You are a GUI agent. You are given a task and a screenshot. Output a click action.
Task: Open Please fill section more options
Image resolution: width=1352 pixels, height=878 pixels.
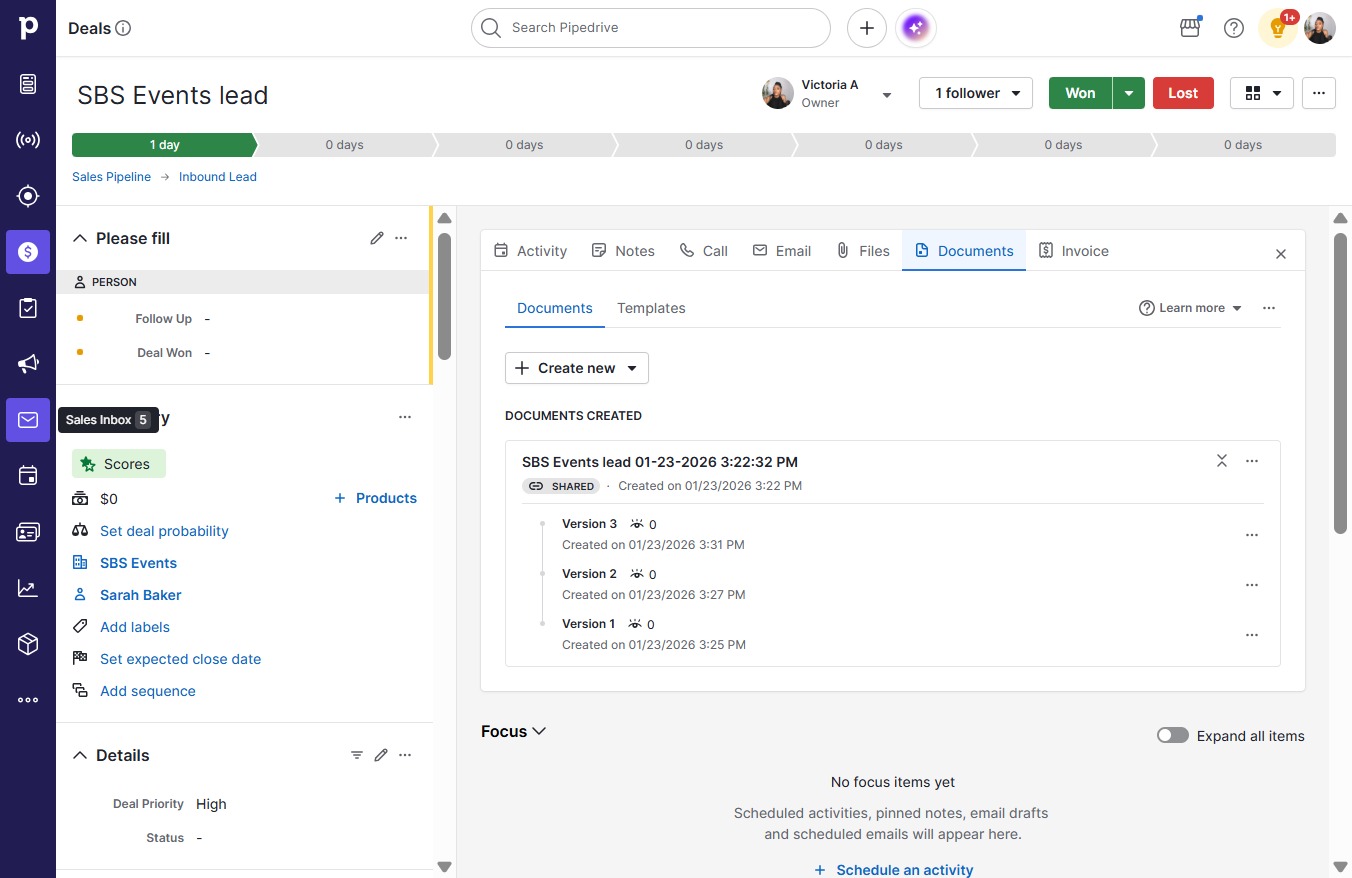401,238
